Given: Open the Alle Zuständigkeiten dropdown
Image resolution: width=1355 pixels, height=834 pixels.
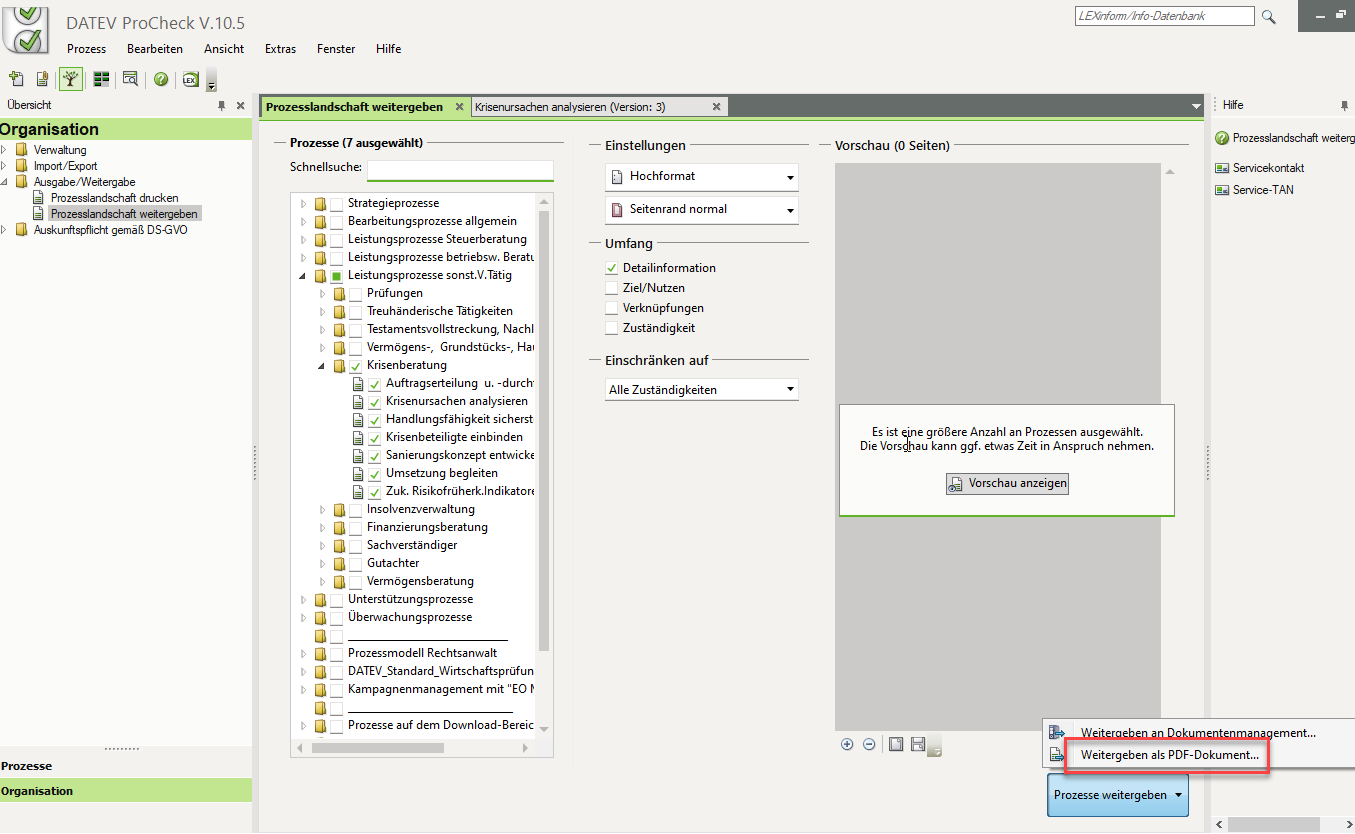Looking at the screenshot, I should pos(702,390).
